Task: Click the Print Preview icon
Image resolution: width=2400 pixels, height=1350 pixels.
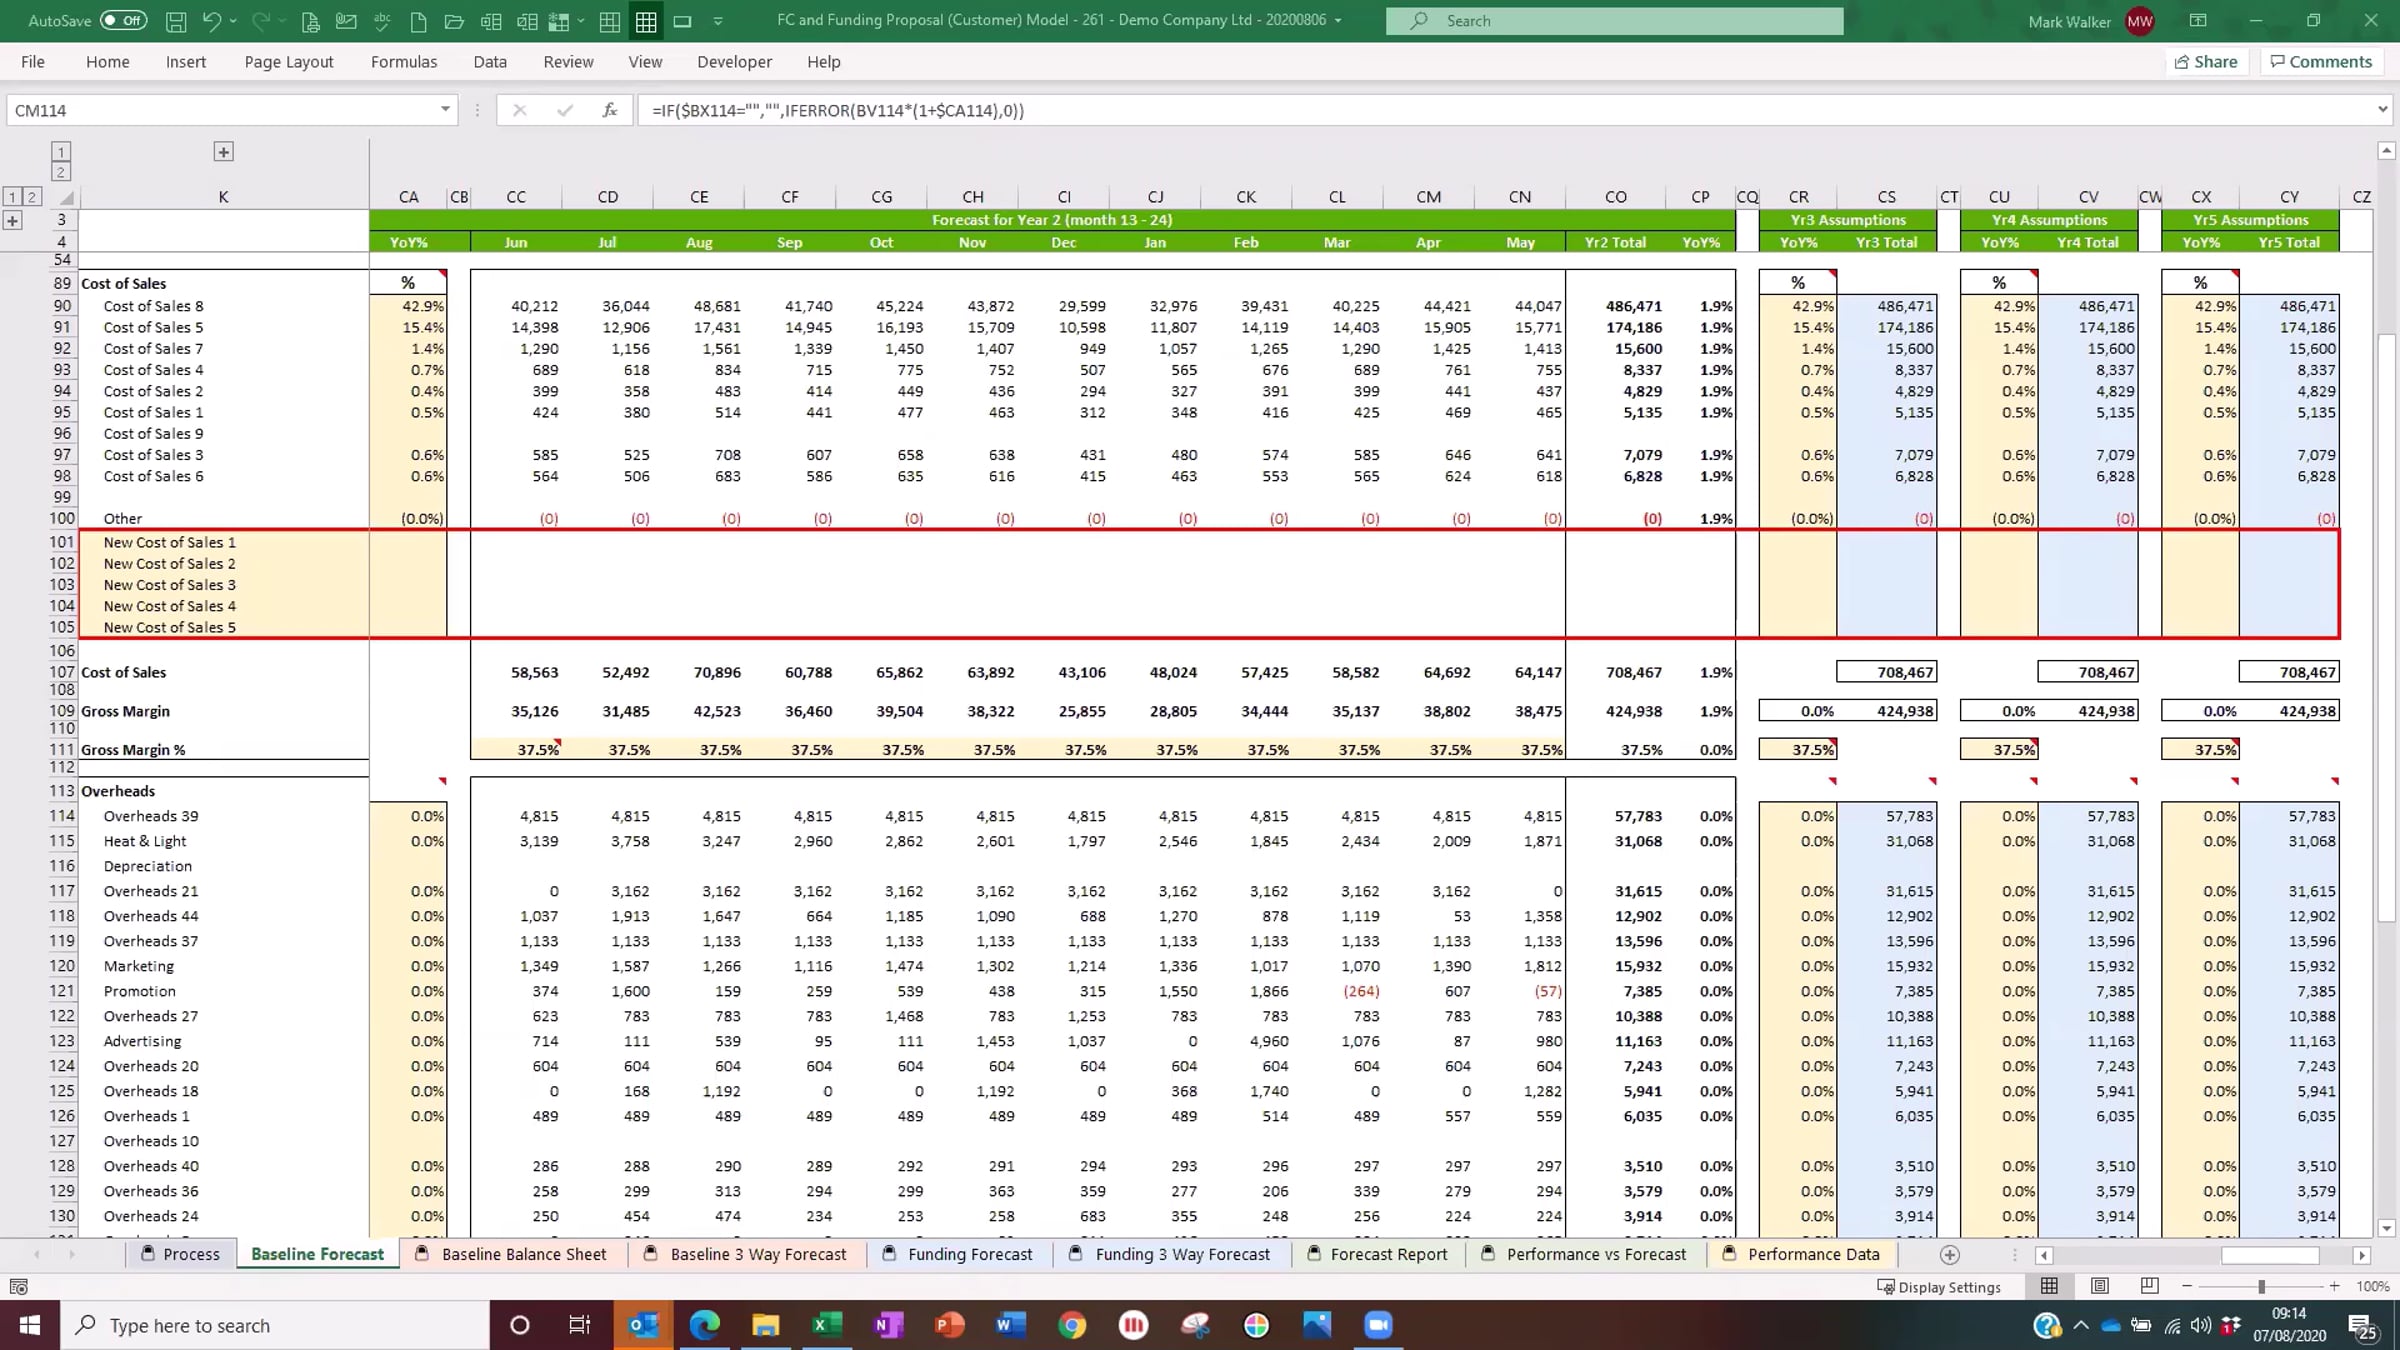Action: (310, 21)
